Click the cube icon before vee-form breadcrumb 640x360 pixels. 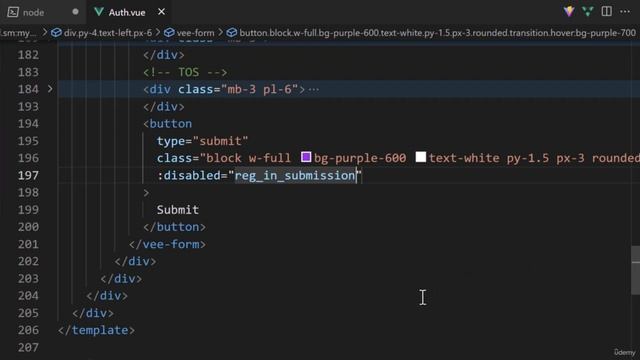point(169,33)
